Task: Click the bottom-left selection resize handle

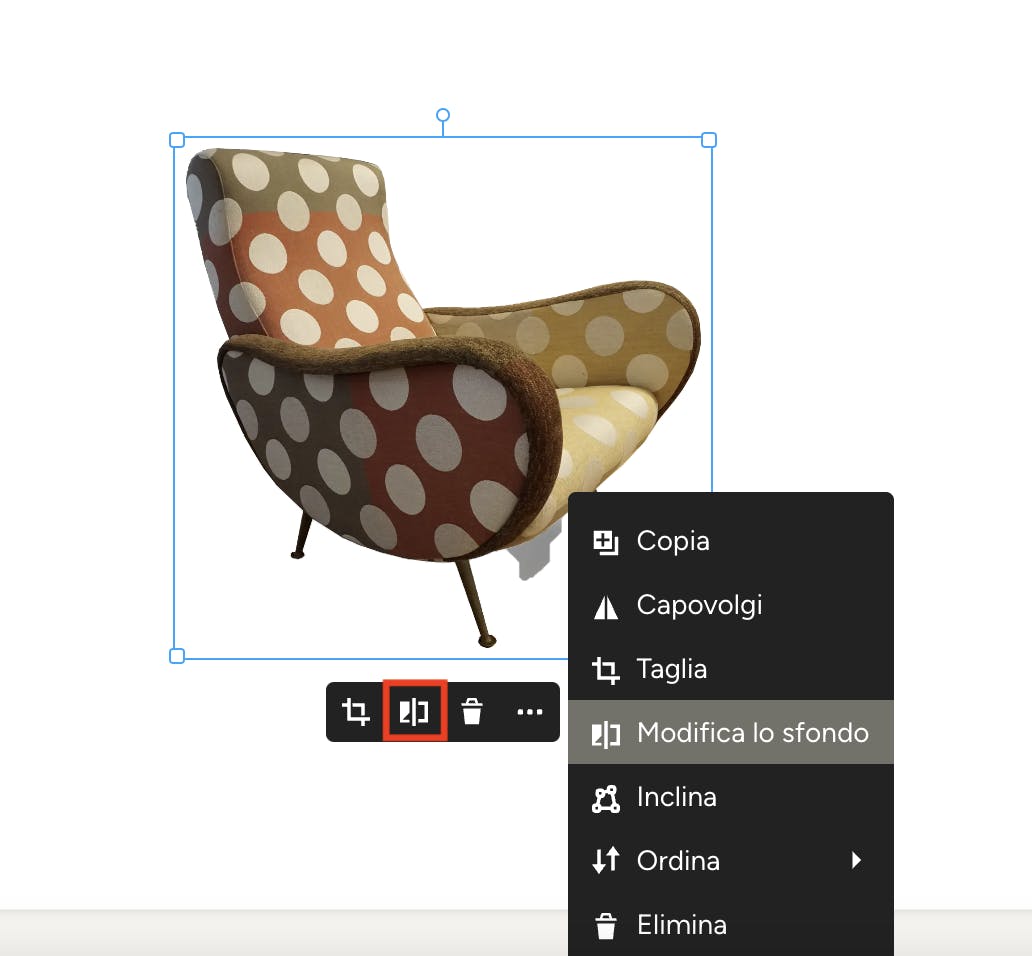Action: pyautogui.click(x=177, y=656)
